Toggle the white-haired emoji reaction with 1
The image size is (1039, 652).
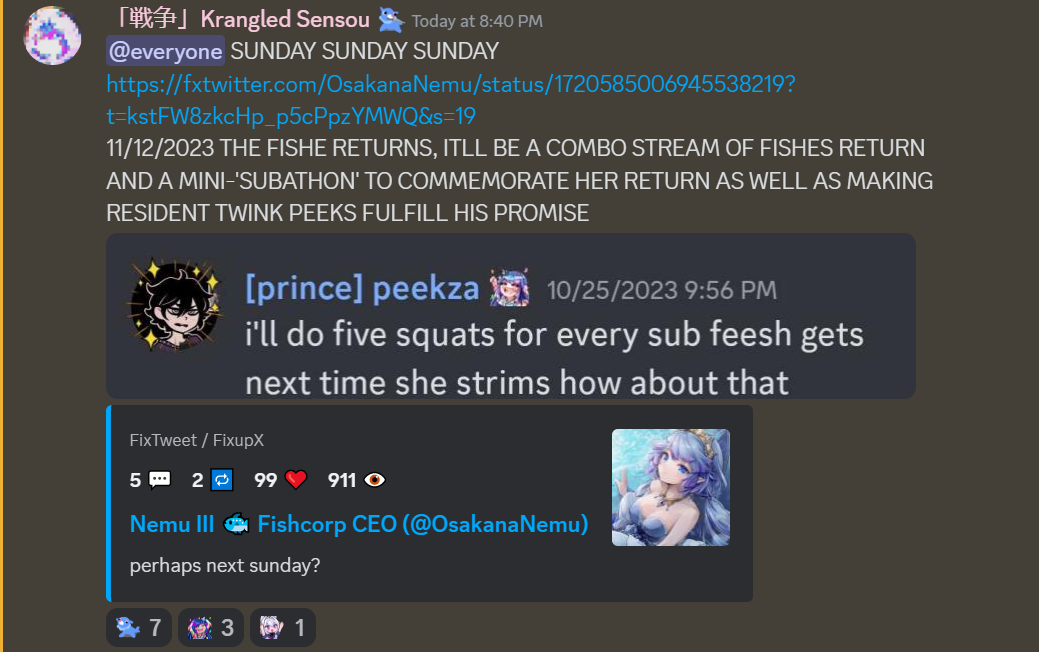283,627
